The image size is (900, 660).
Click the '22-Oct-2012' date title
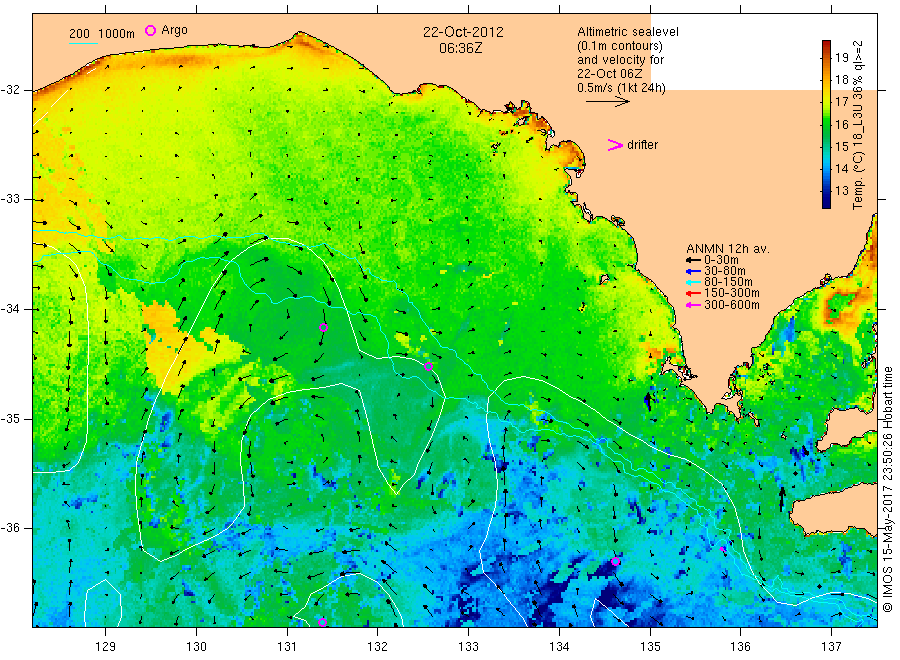pos(463,32)
